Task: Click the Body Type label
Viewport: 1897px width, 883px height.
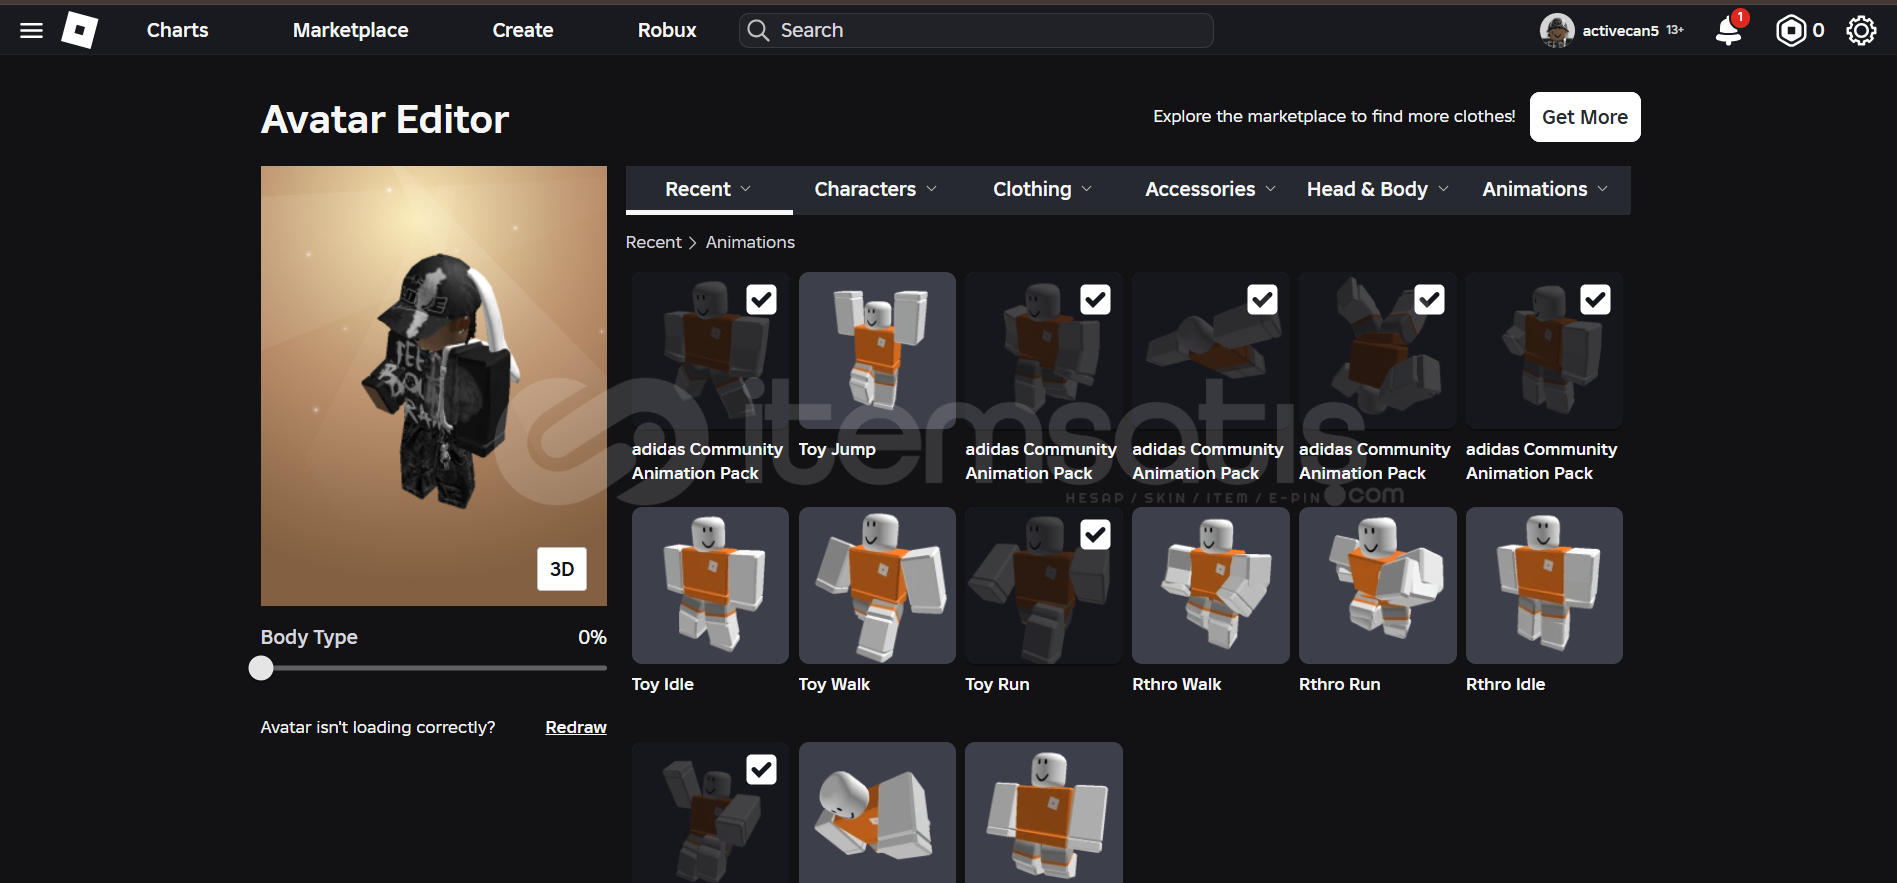Action: (x=309, y=637)
